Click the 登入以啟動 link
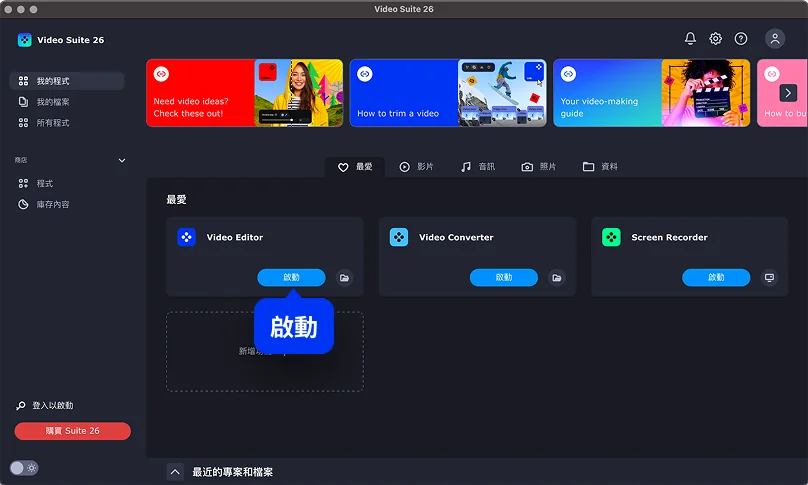 53,406
